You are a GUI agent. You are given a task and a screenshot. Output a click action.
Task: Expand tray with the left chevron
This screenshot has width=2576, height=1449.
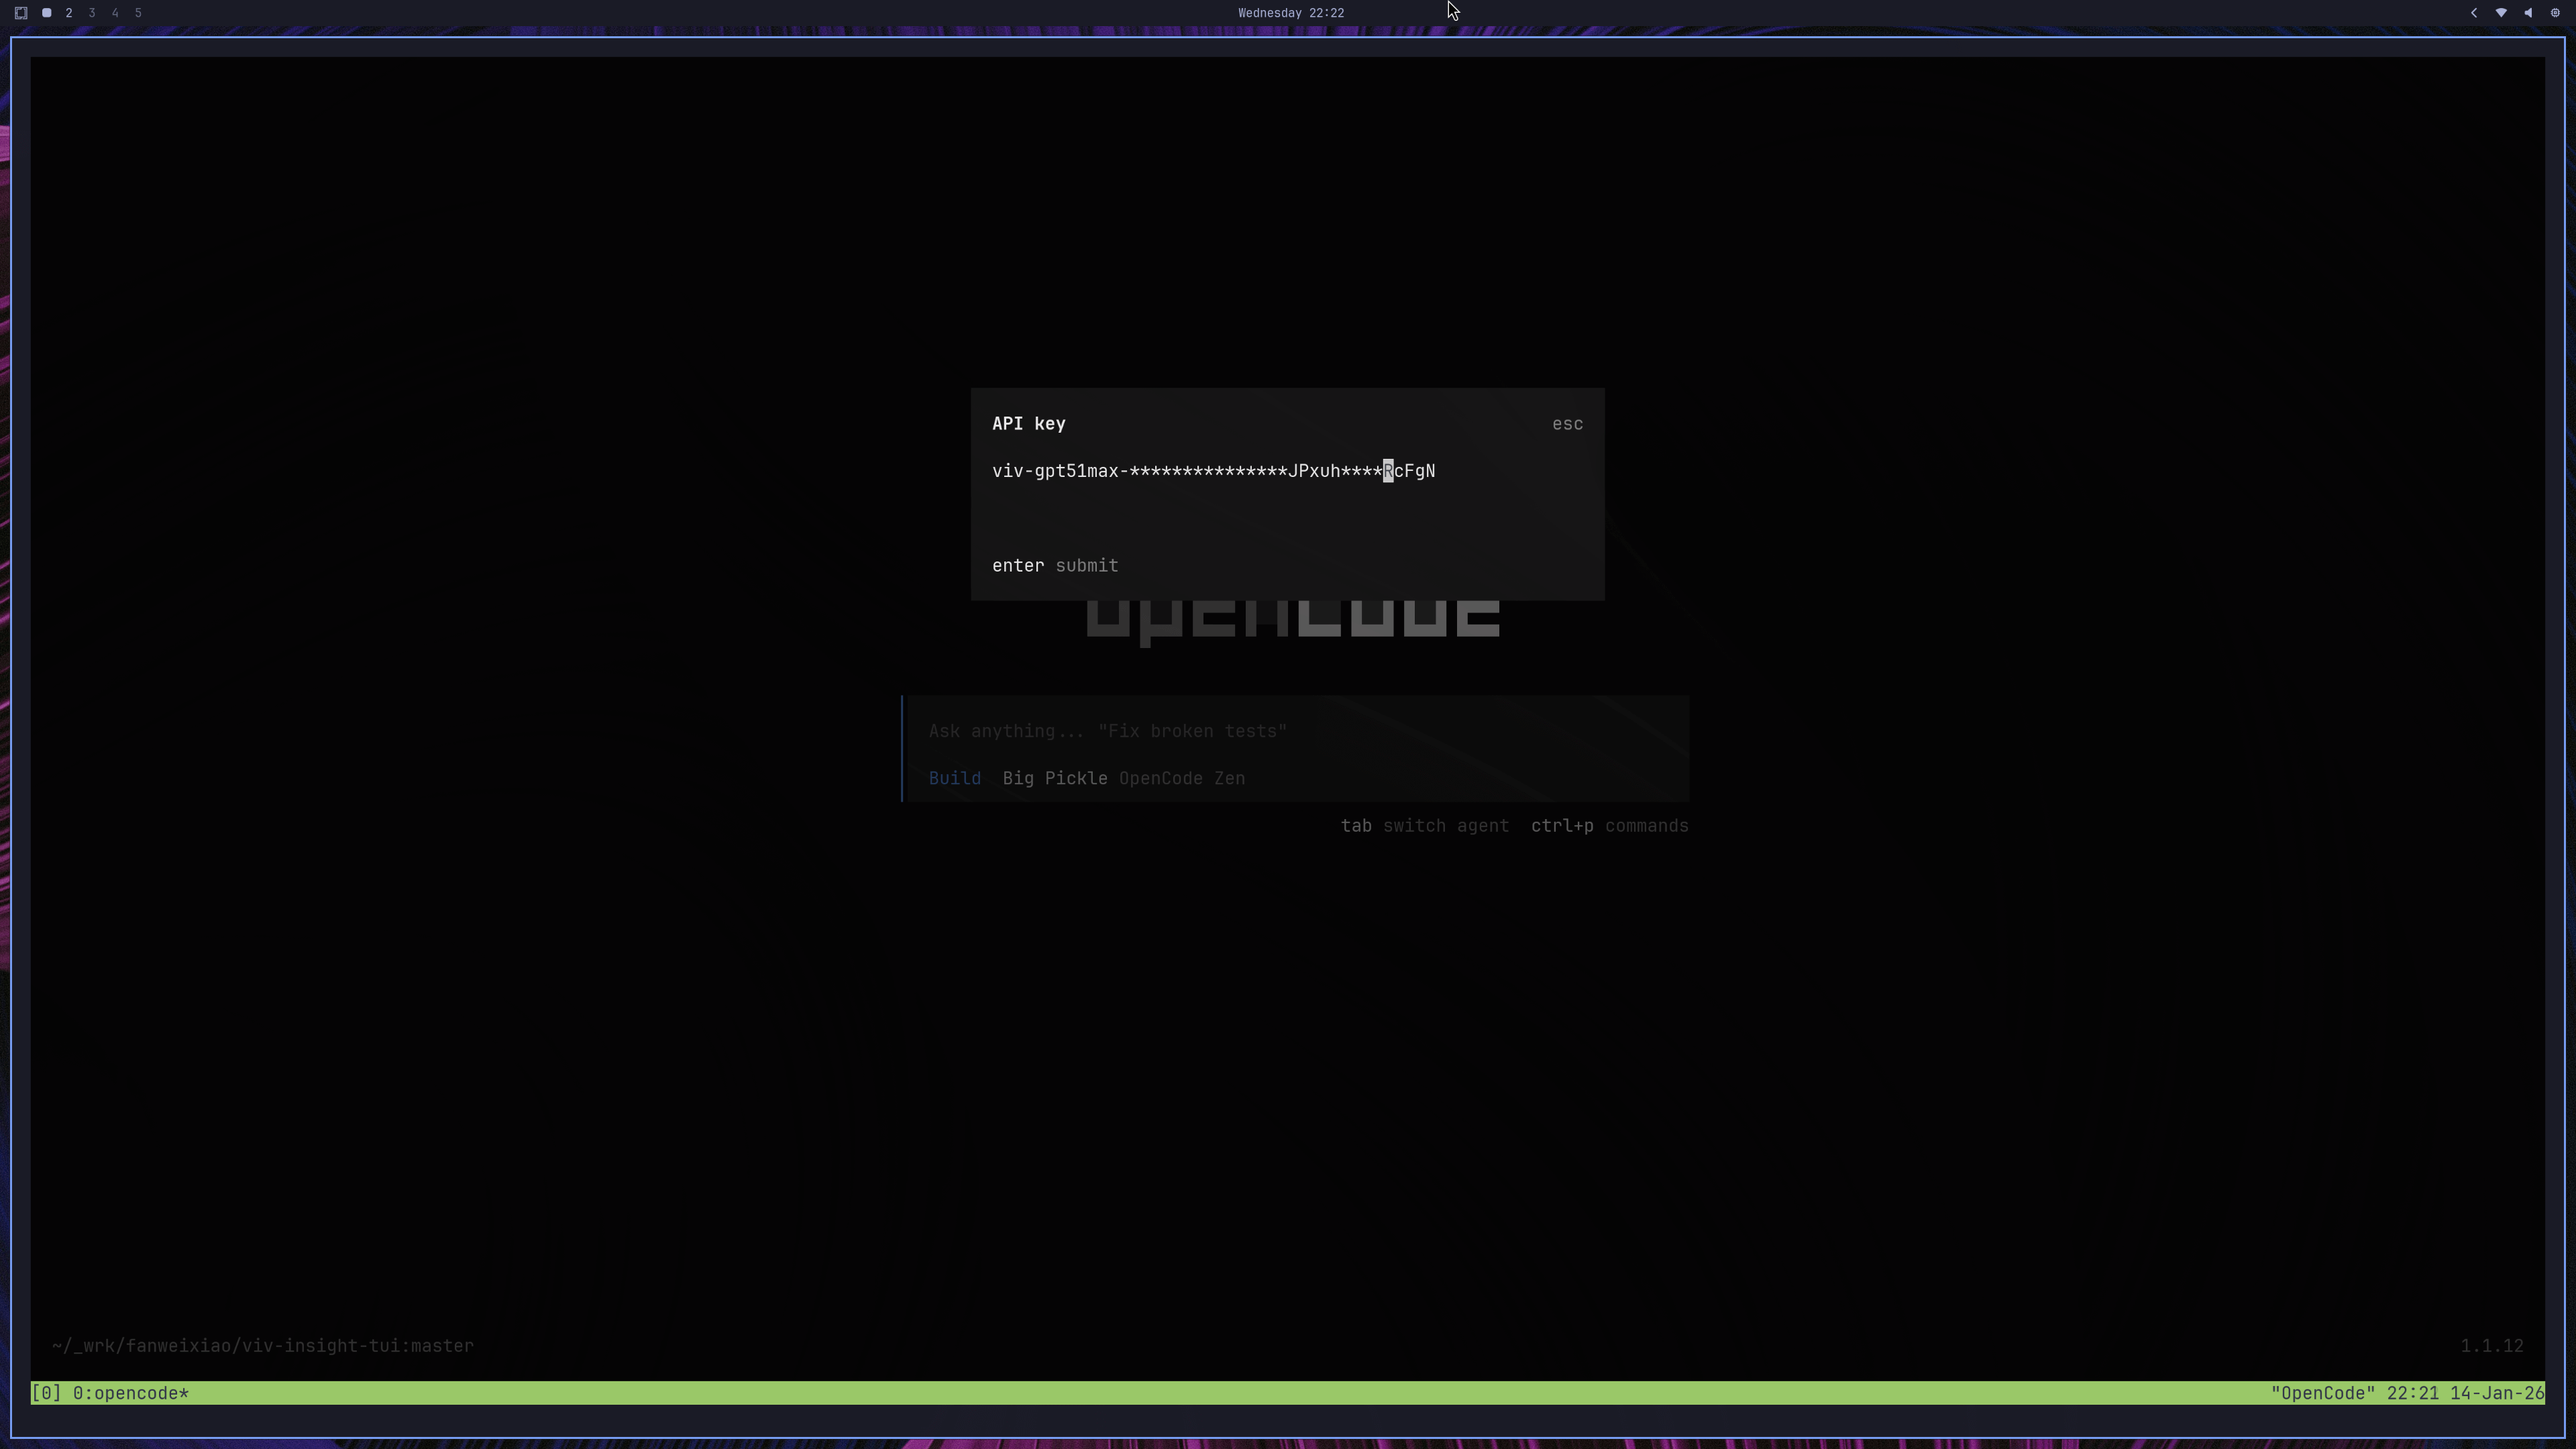pos(2474,13)
